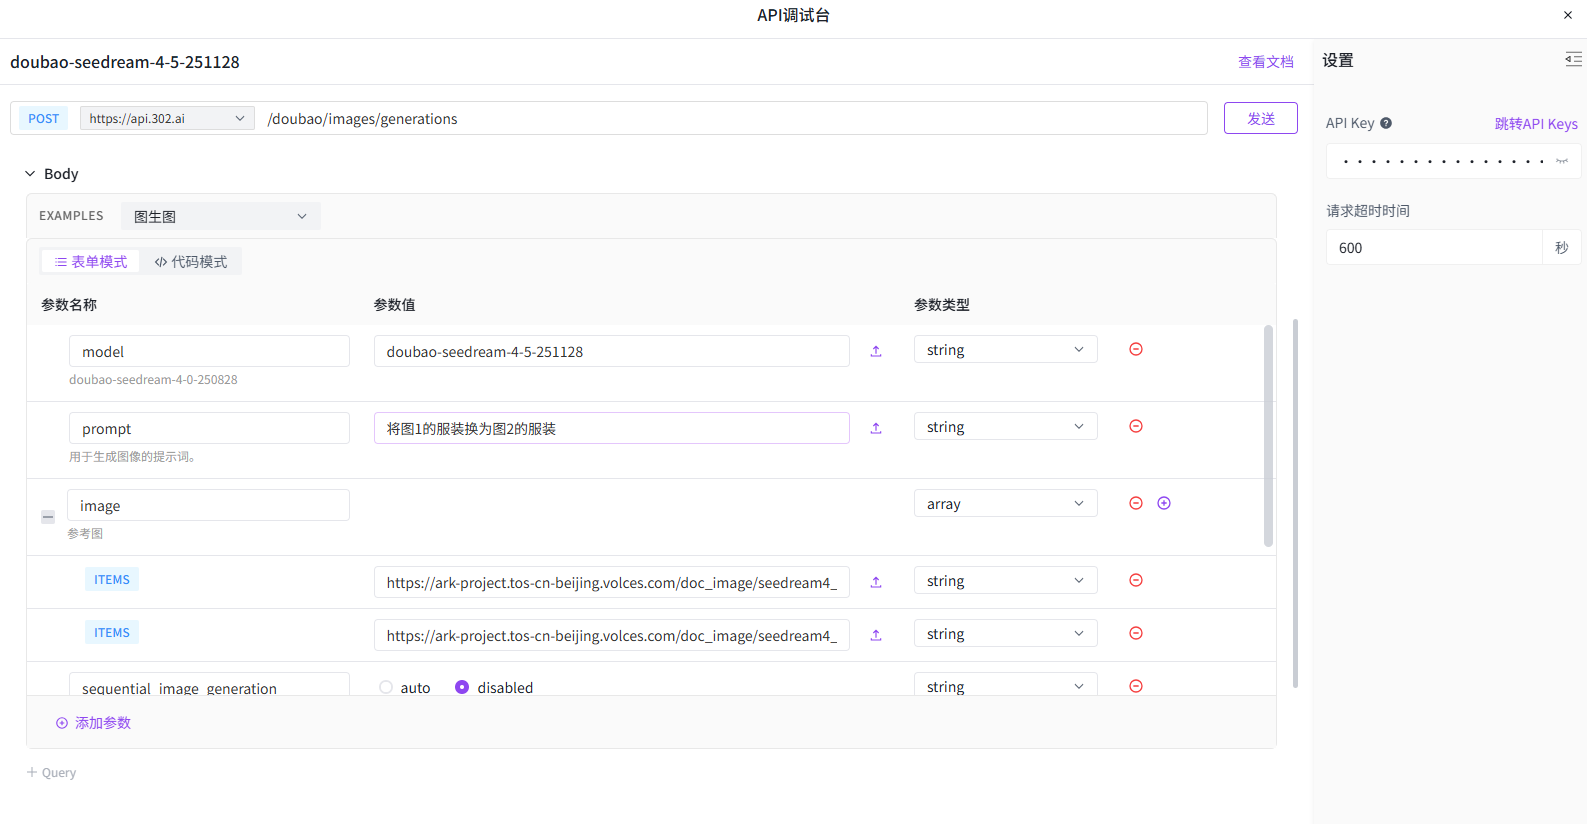Remove the prompt parameter row
The image size is (1587, 824).
point(1136,426)
